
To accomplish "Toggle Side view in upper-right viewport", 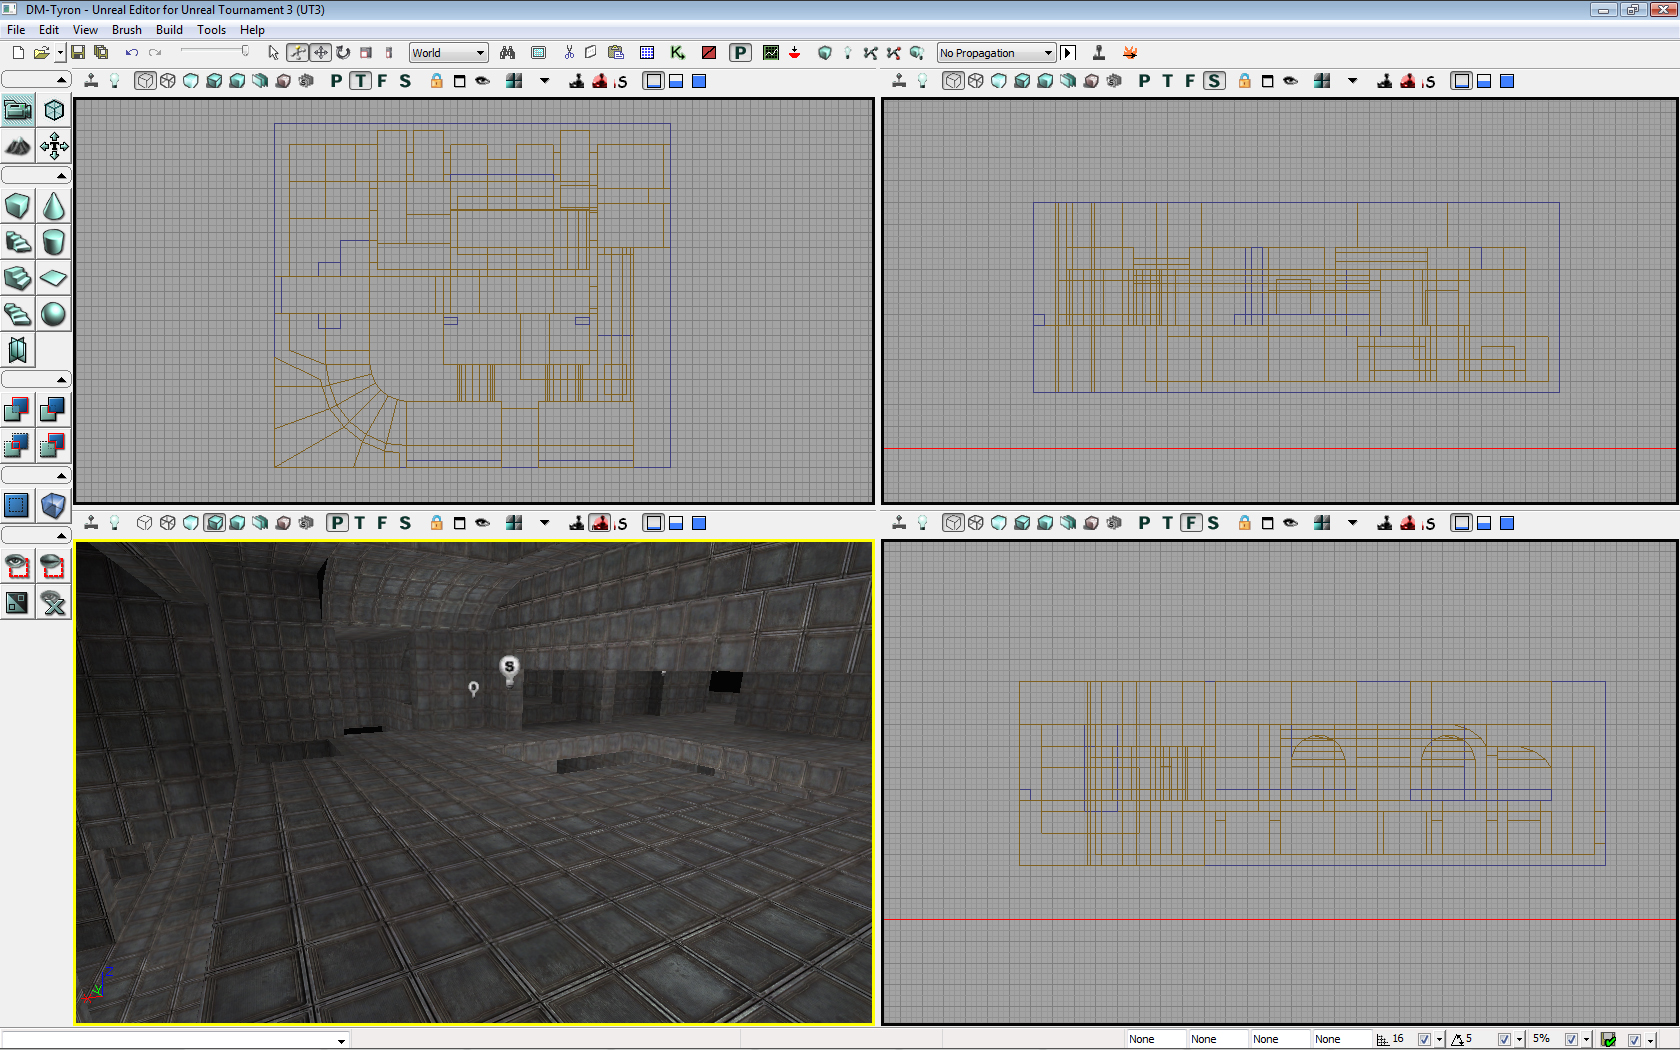I will point(1214,81).
